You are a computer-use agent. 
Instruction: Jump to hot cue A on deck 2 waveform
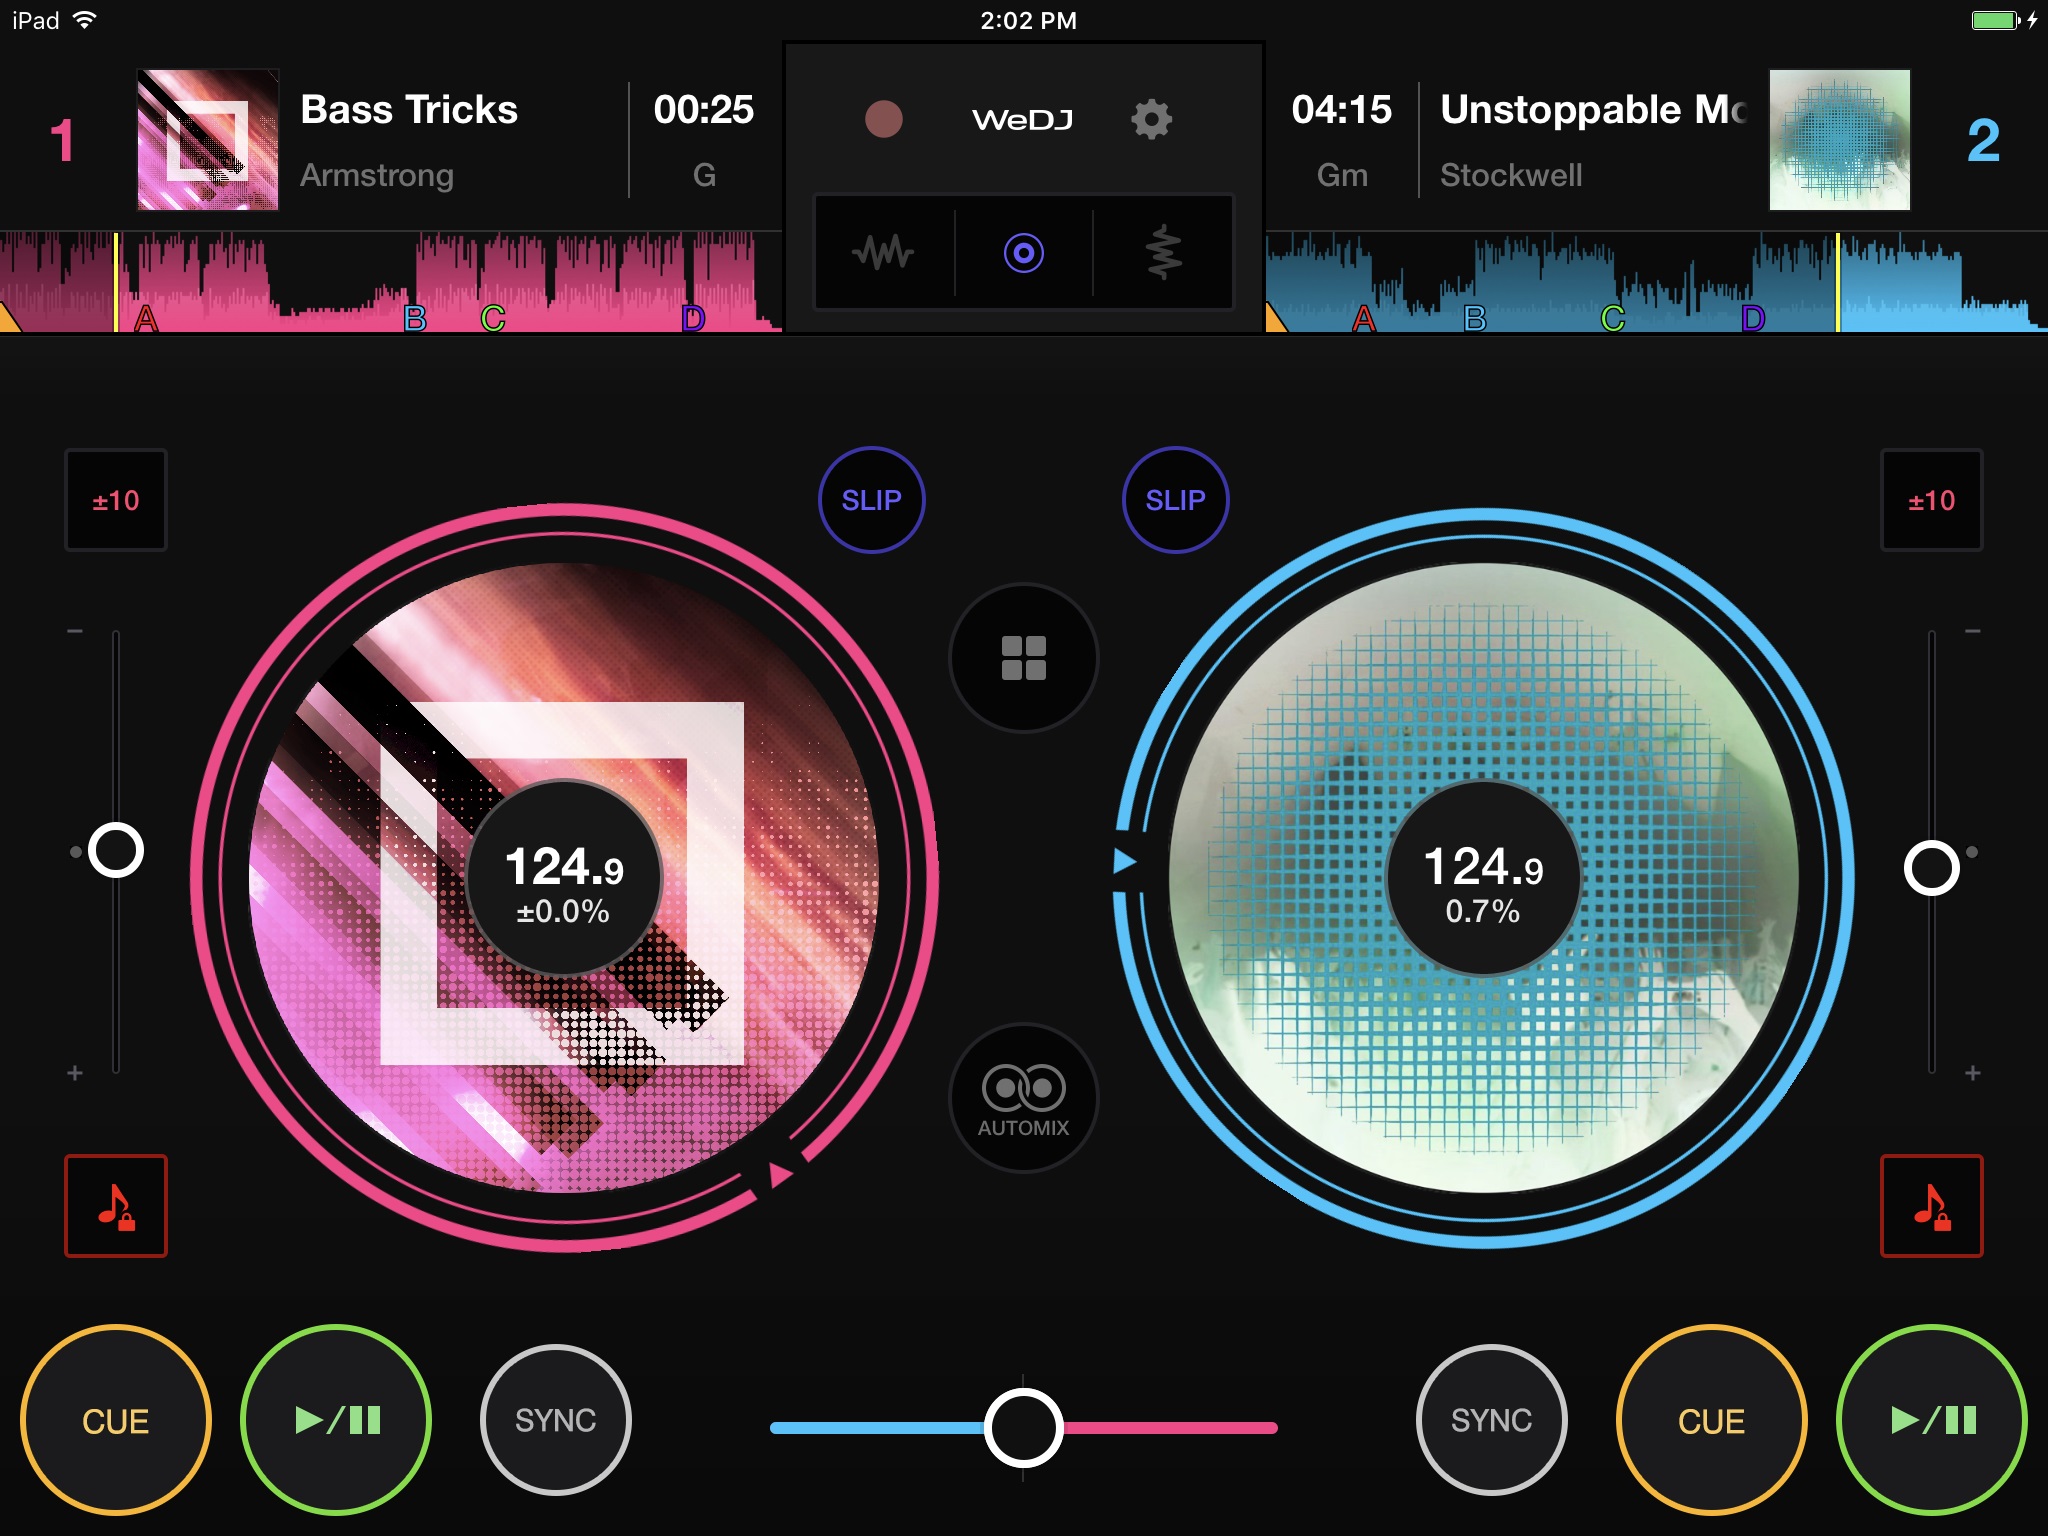[x=1363, y=318]
